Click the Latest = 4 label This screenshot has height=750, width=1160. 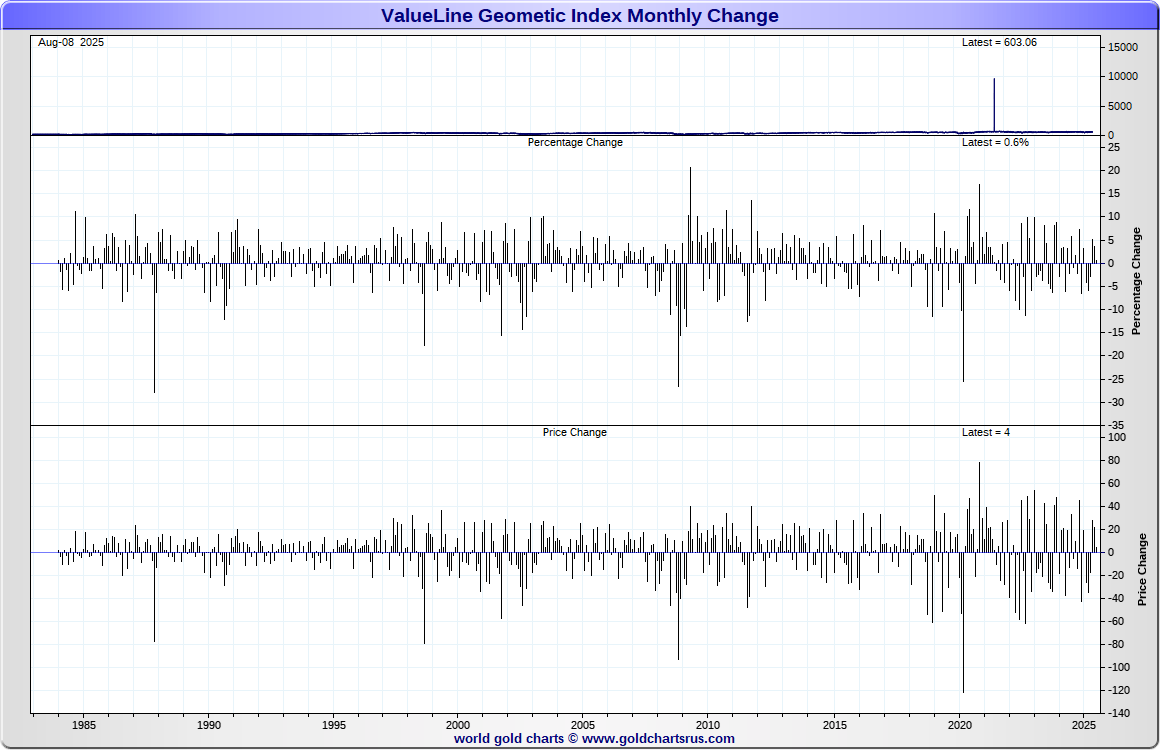985,432
